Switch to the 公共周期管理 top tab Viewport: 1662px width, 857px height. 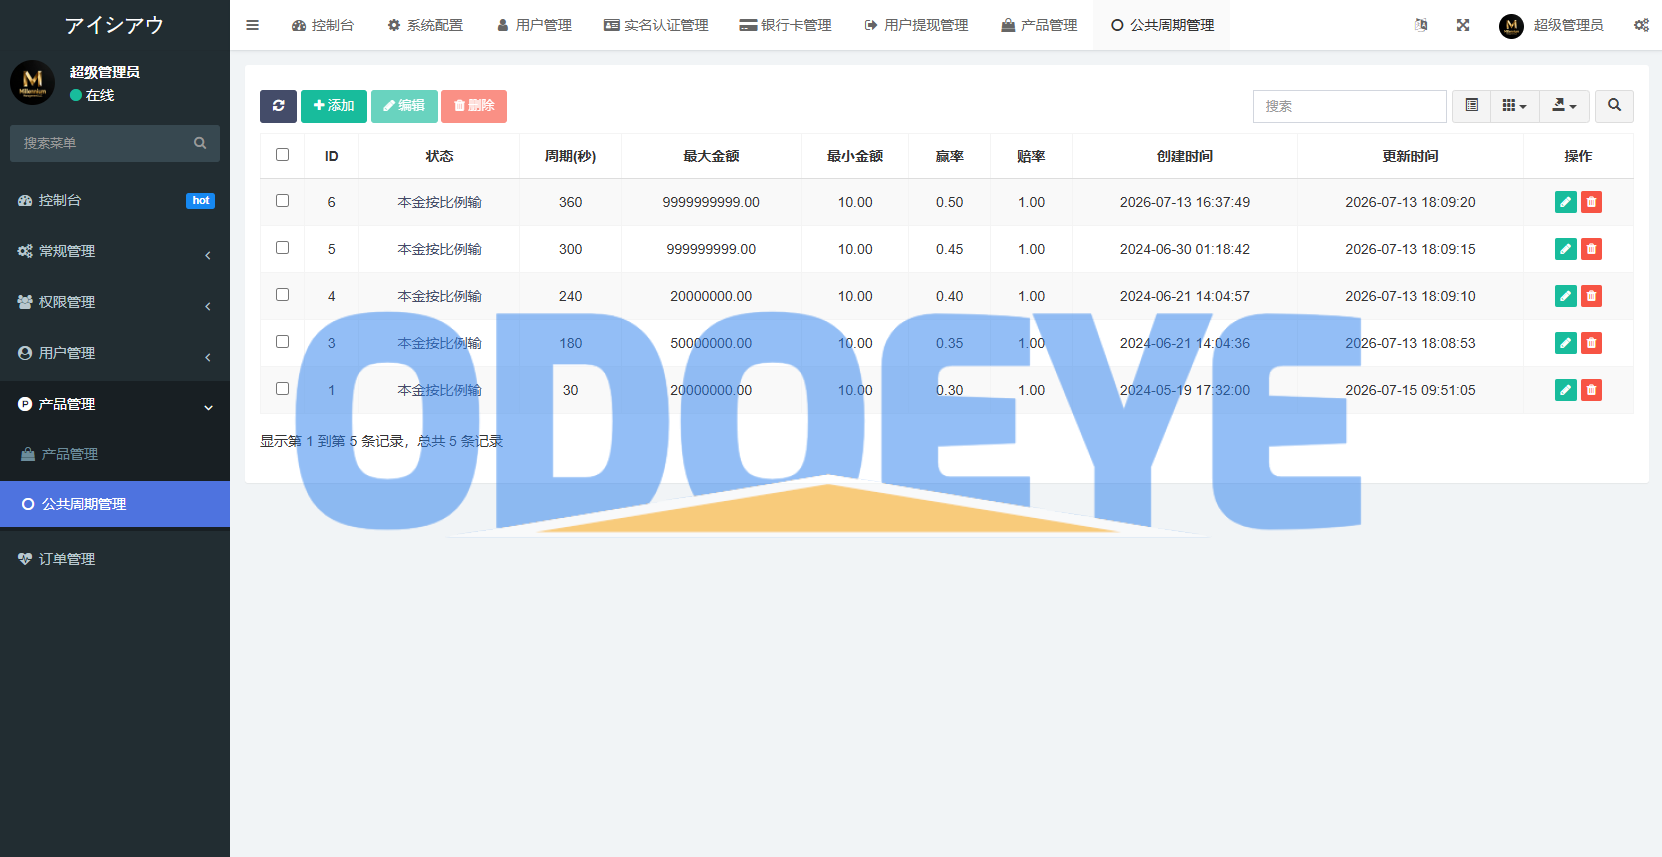(1162, 25)
